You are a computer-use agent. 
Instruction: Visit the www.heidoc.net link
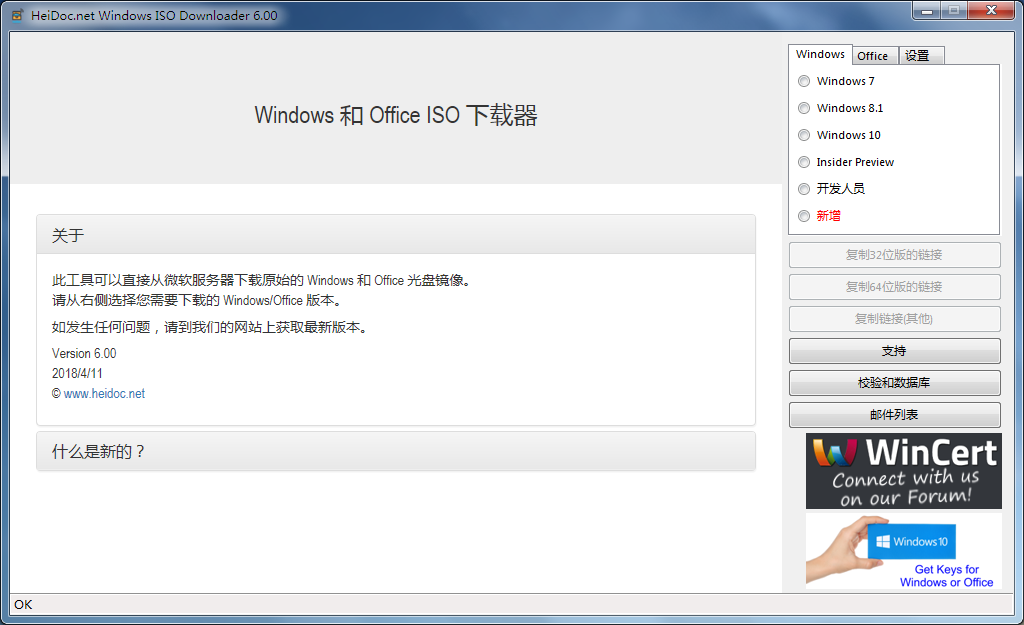pos(104,393)
